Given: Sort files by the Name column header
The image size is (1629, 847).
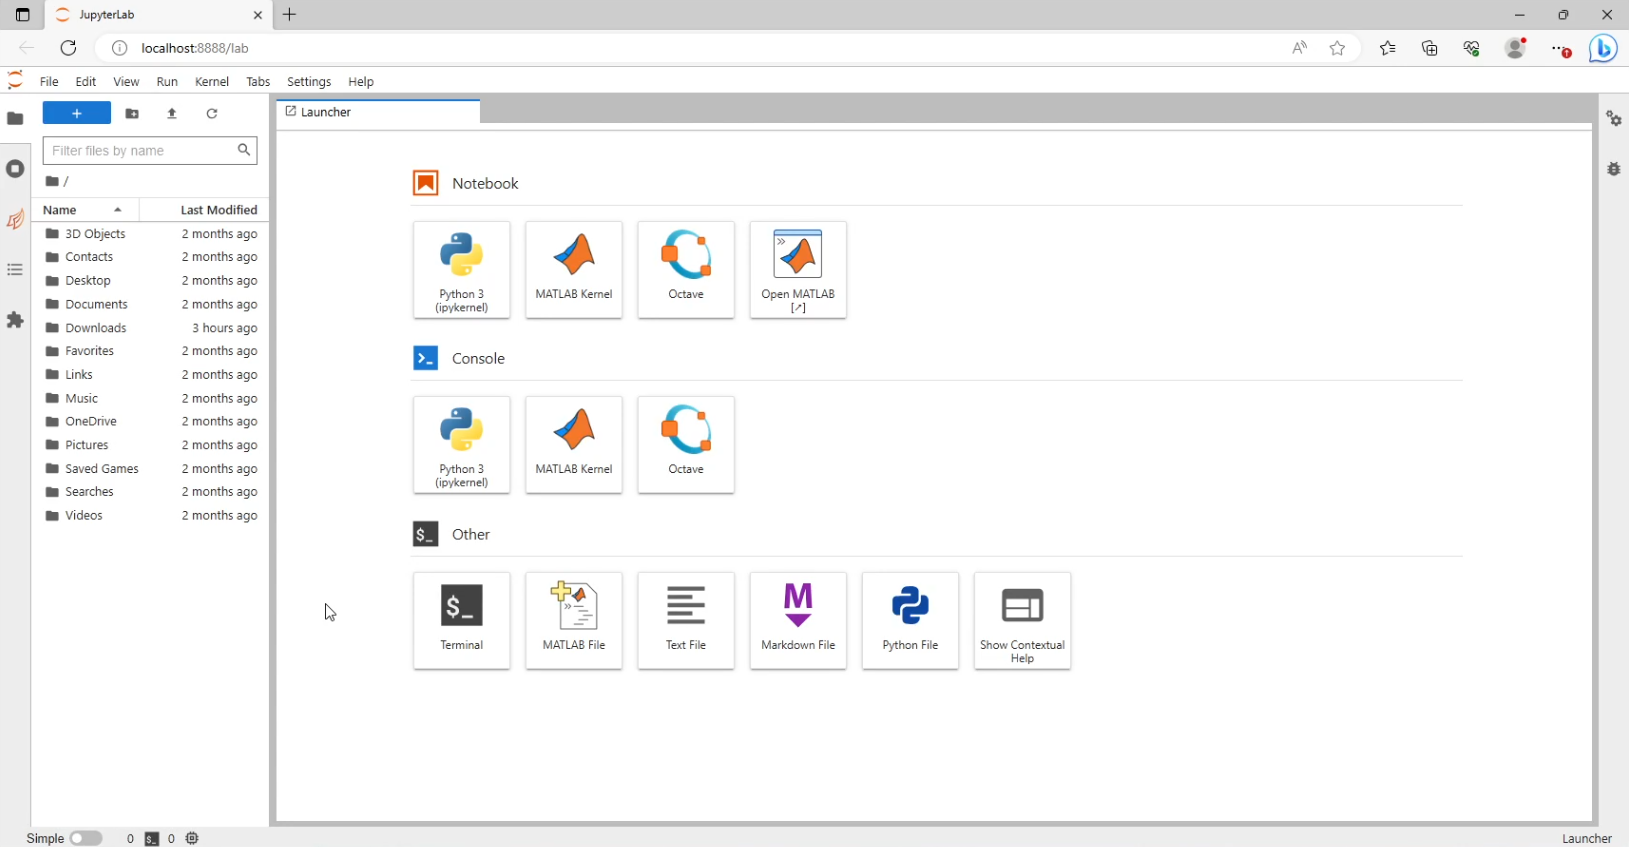Looking at the screenshot, I should coord(85,210).
